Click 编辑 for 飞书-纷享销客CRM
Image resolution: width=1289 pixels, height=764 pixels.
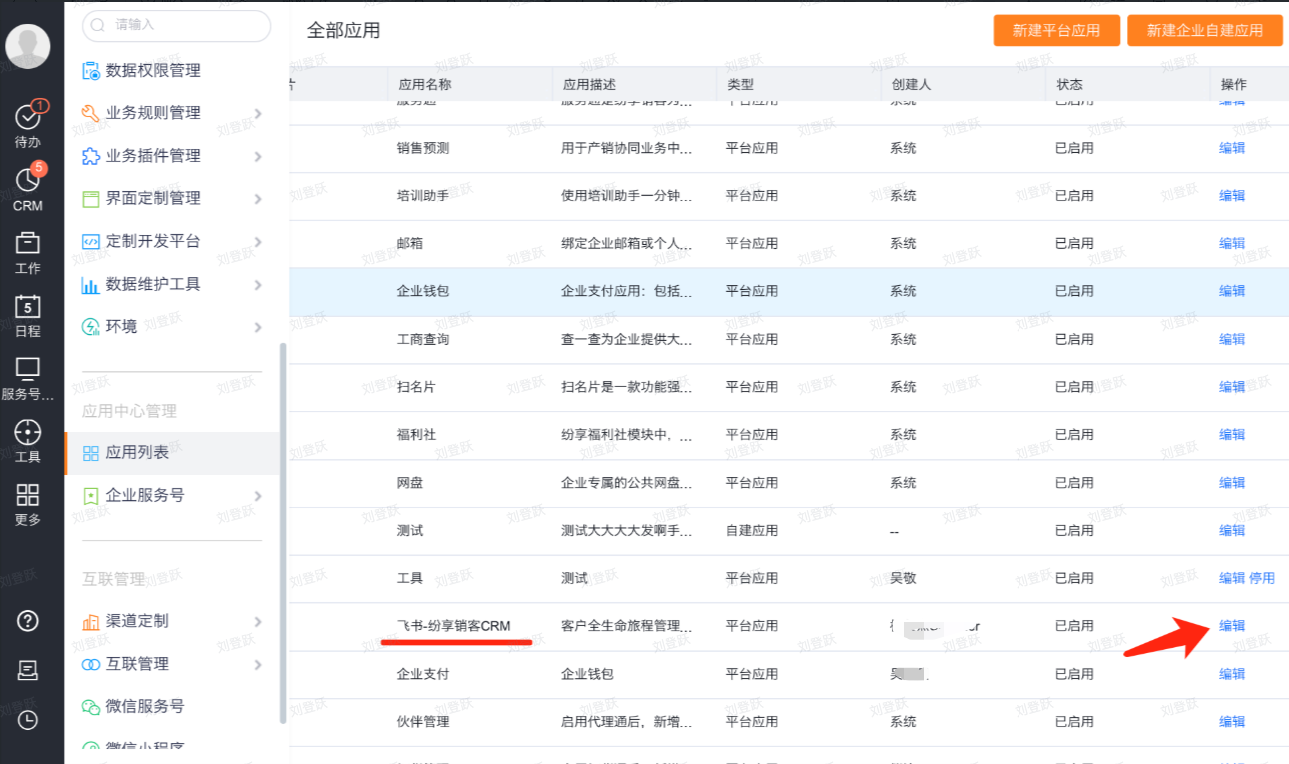click(1232, 626)
